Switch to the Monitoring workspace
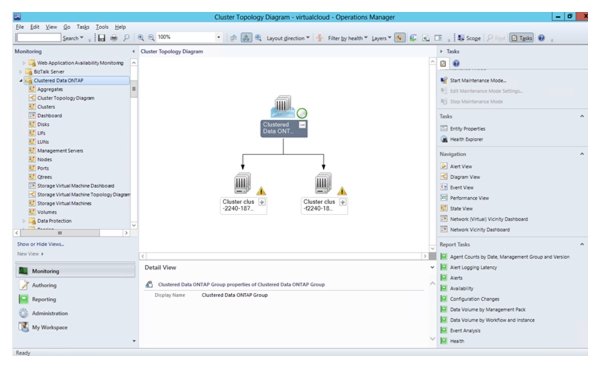Viewport: 601px width, 369px height. 76,271
